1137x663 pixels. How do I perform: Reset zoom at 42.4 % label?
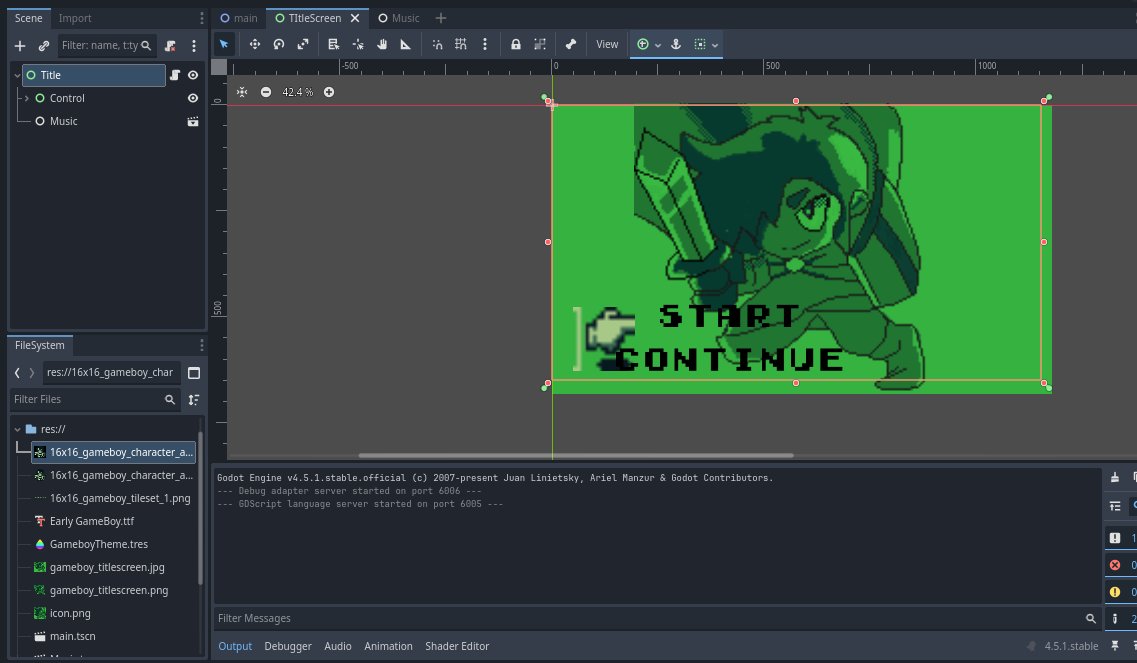pos(297,92)
